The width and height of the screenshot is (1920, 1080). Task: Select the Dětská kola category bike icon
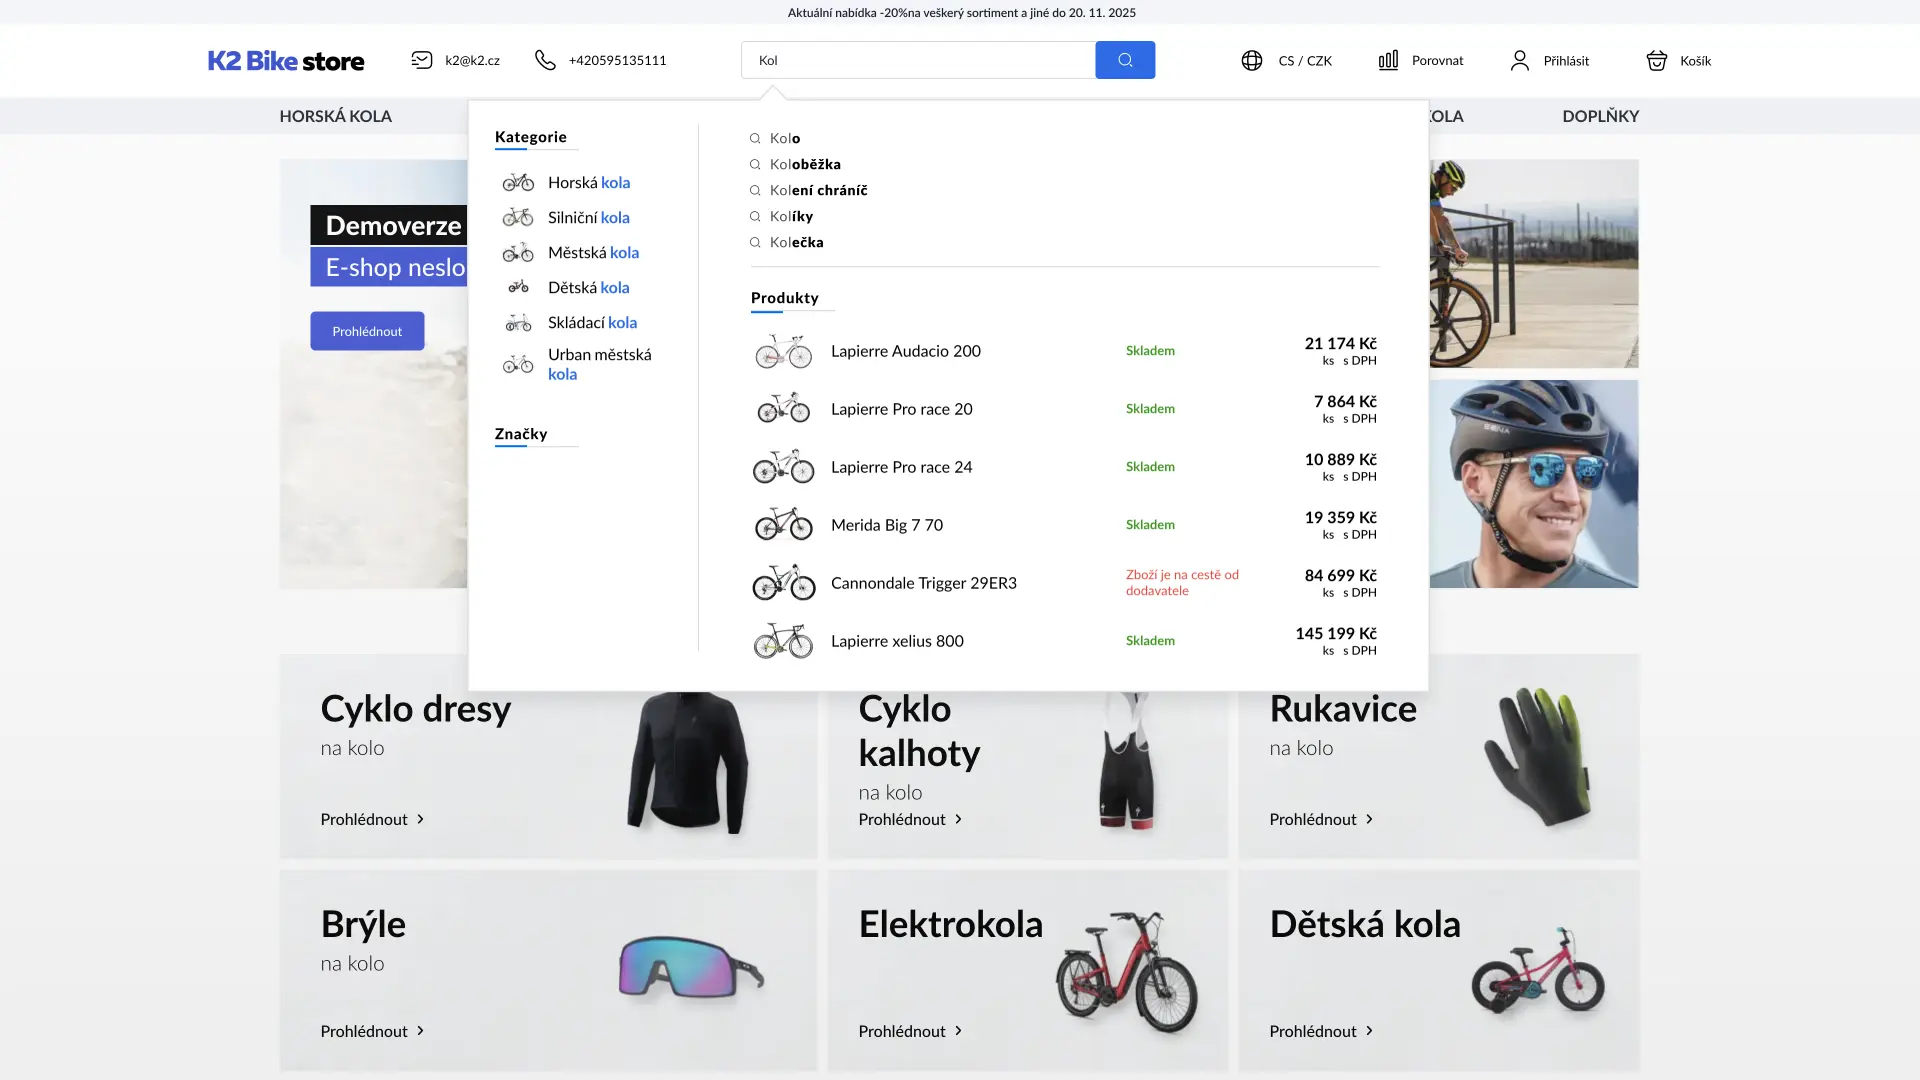[x=518, y=287]
